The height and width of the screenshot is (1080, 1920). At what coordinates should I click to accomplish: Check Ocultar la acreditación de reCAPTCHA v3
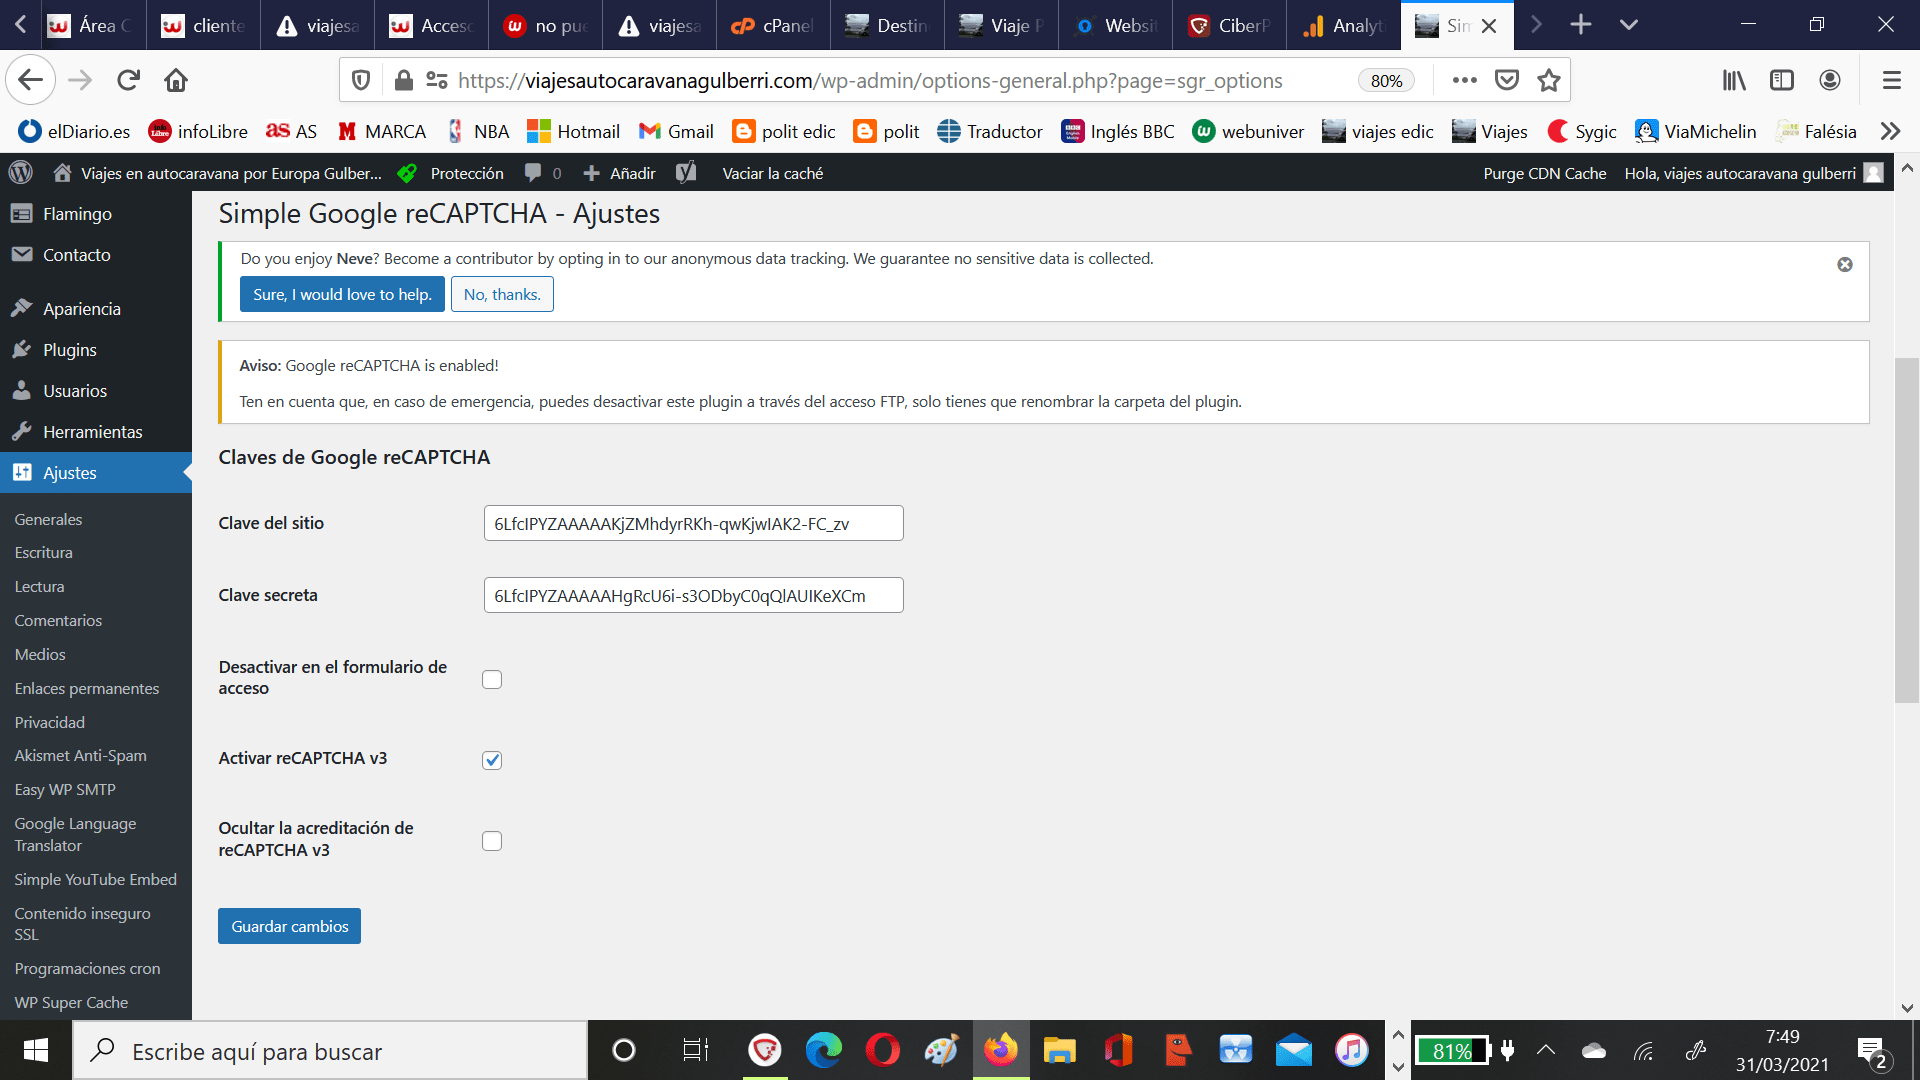(492, 841)
